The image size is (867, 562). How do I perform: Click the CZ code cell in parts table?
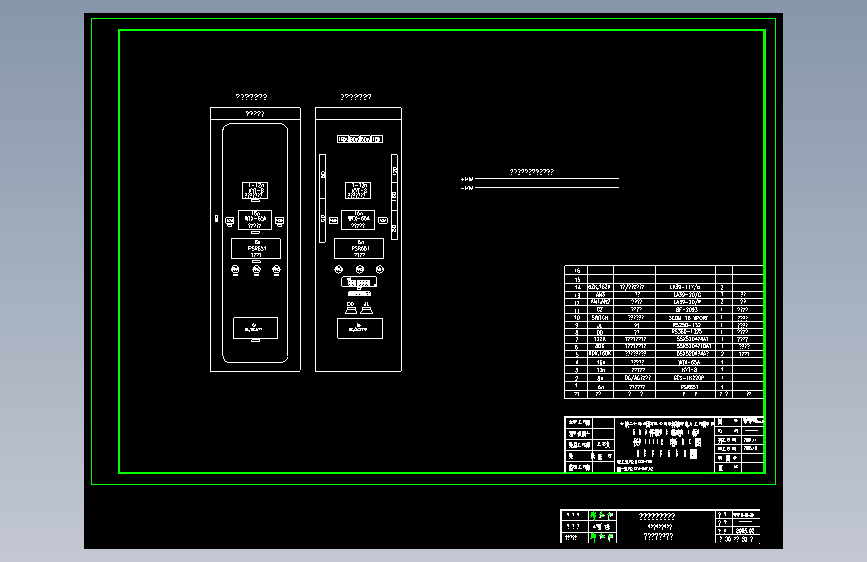pyautogui.click(x=600, y=310)
